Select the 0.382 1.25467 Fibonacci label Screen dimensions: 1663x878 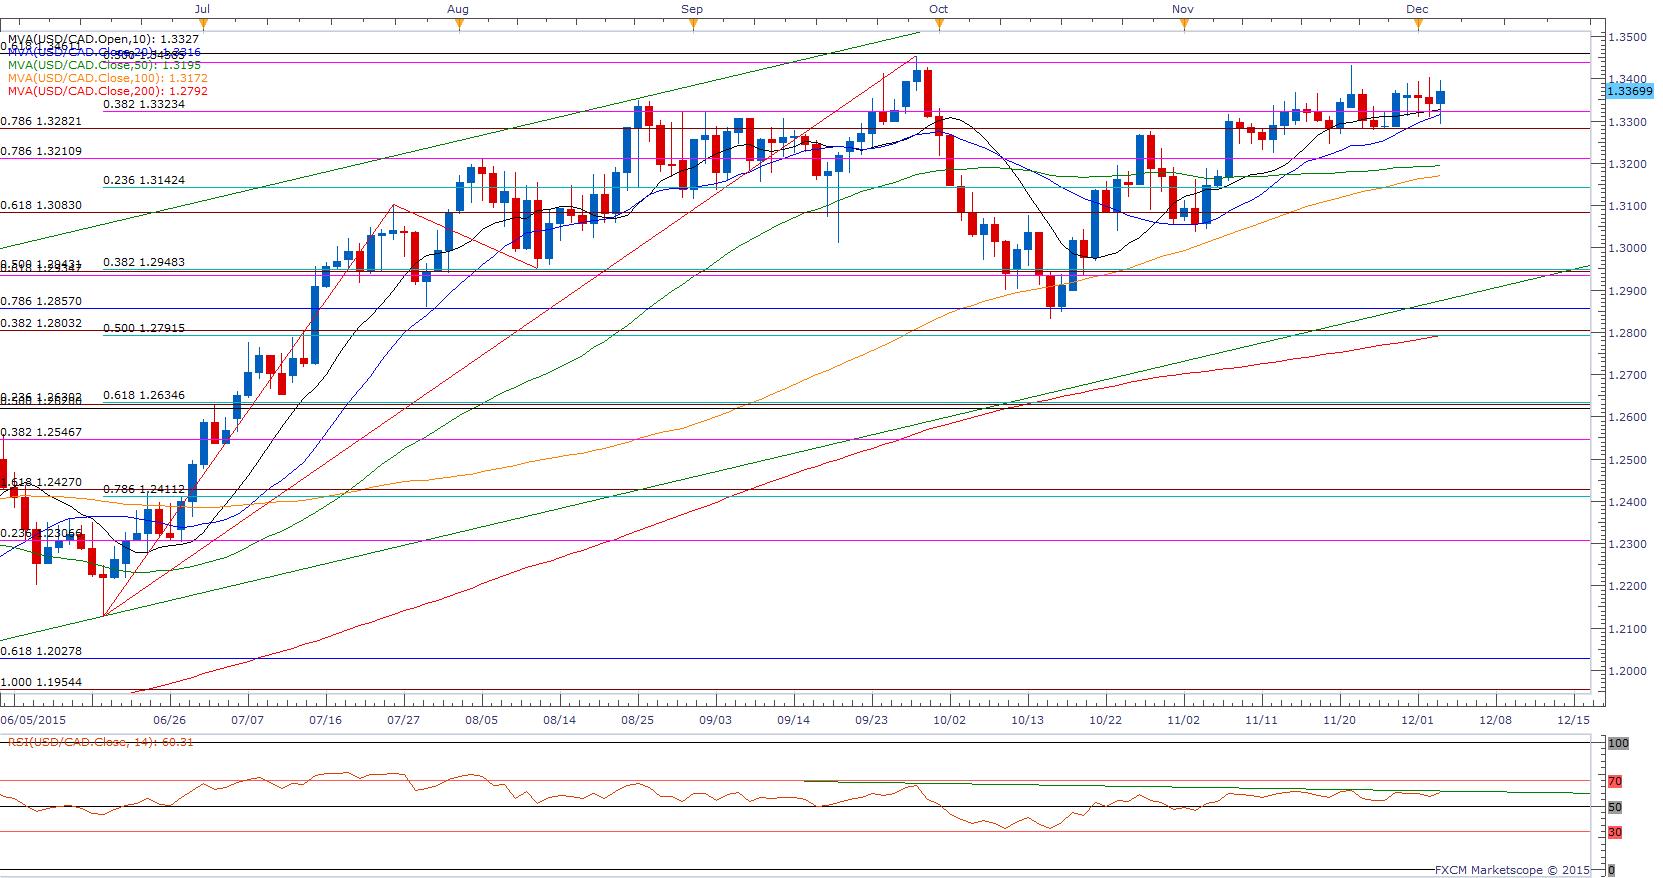[41, 432]
